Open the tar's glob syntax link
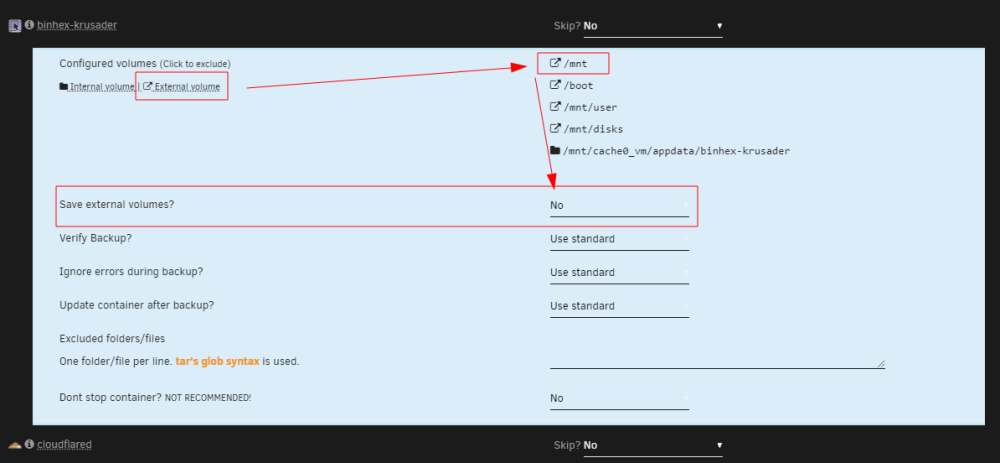Screen dimensions: 1000x463 coord(217,361)
